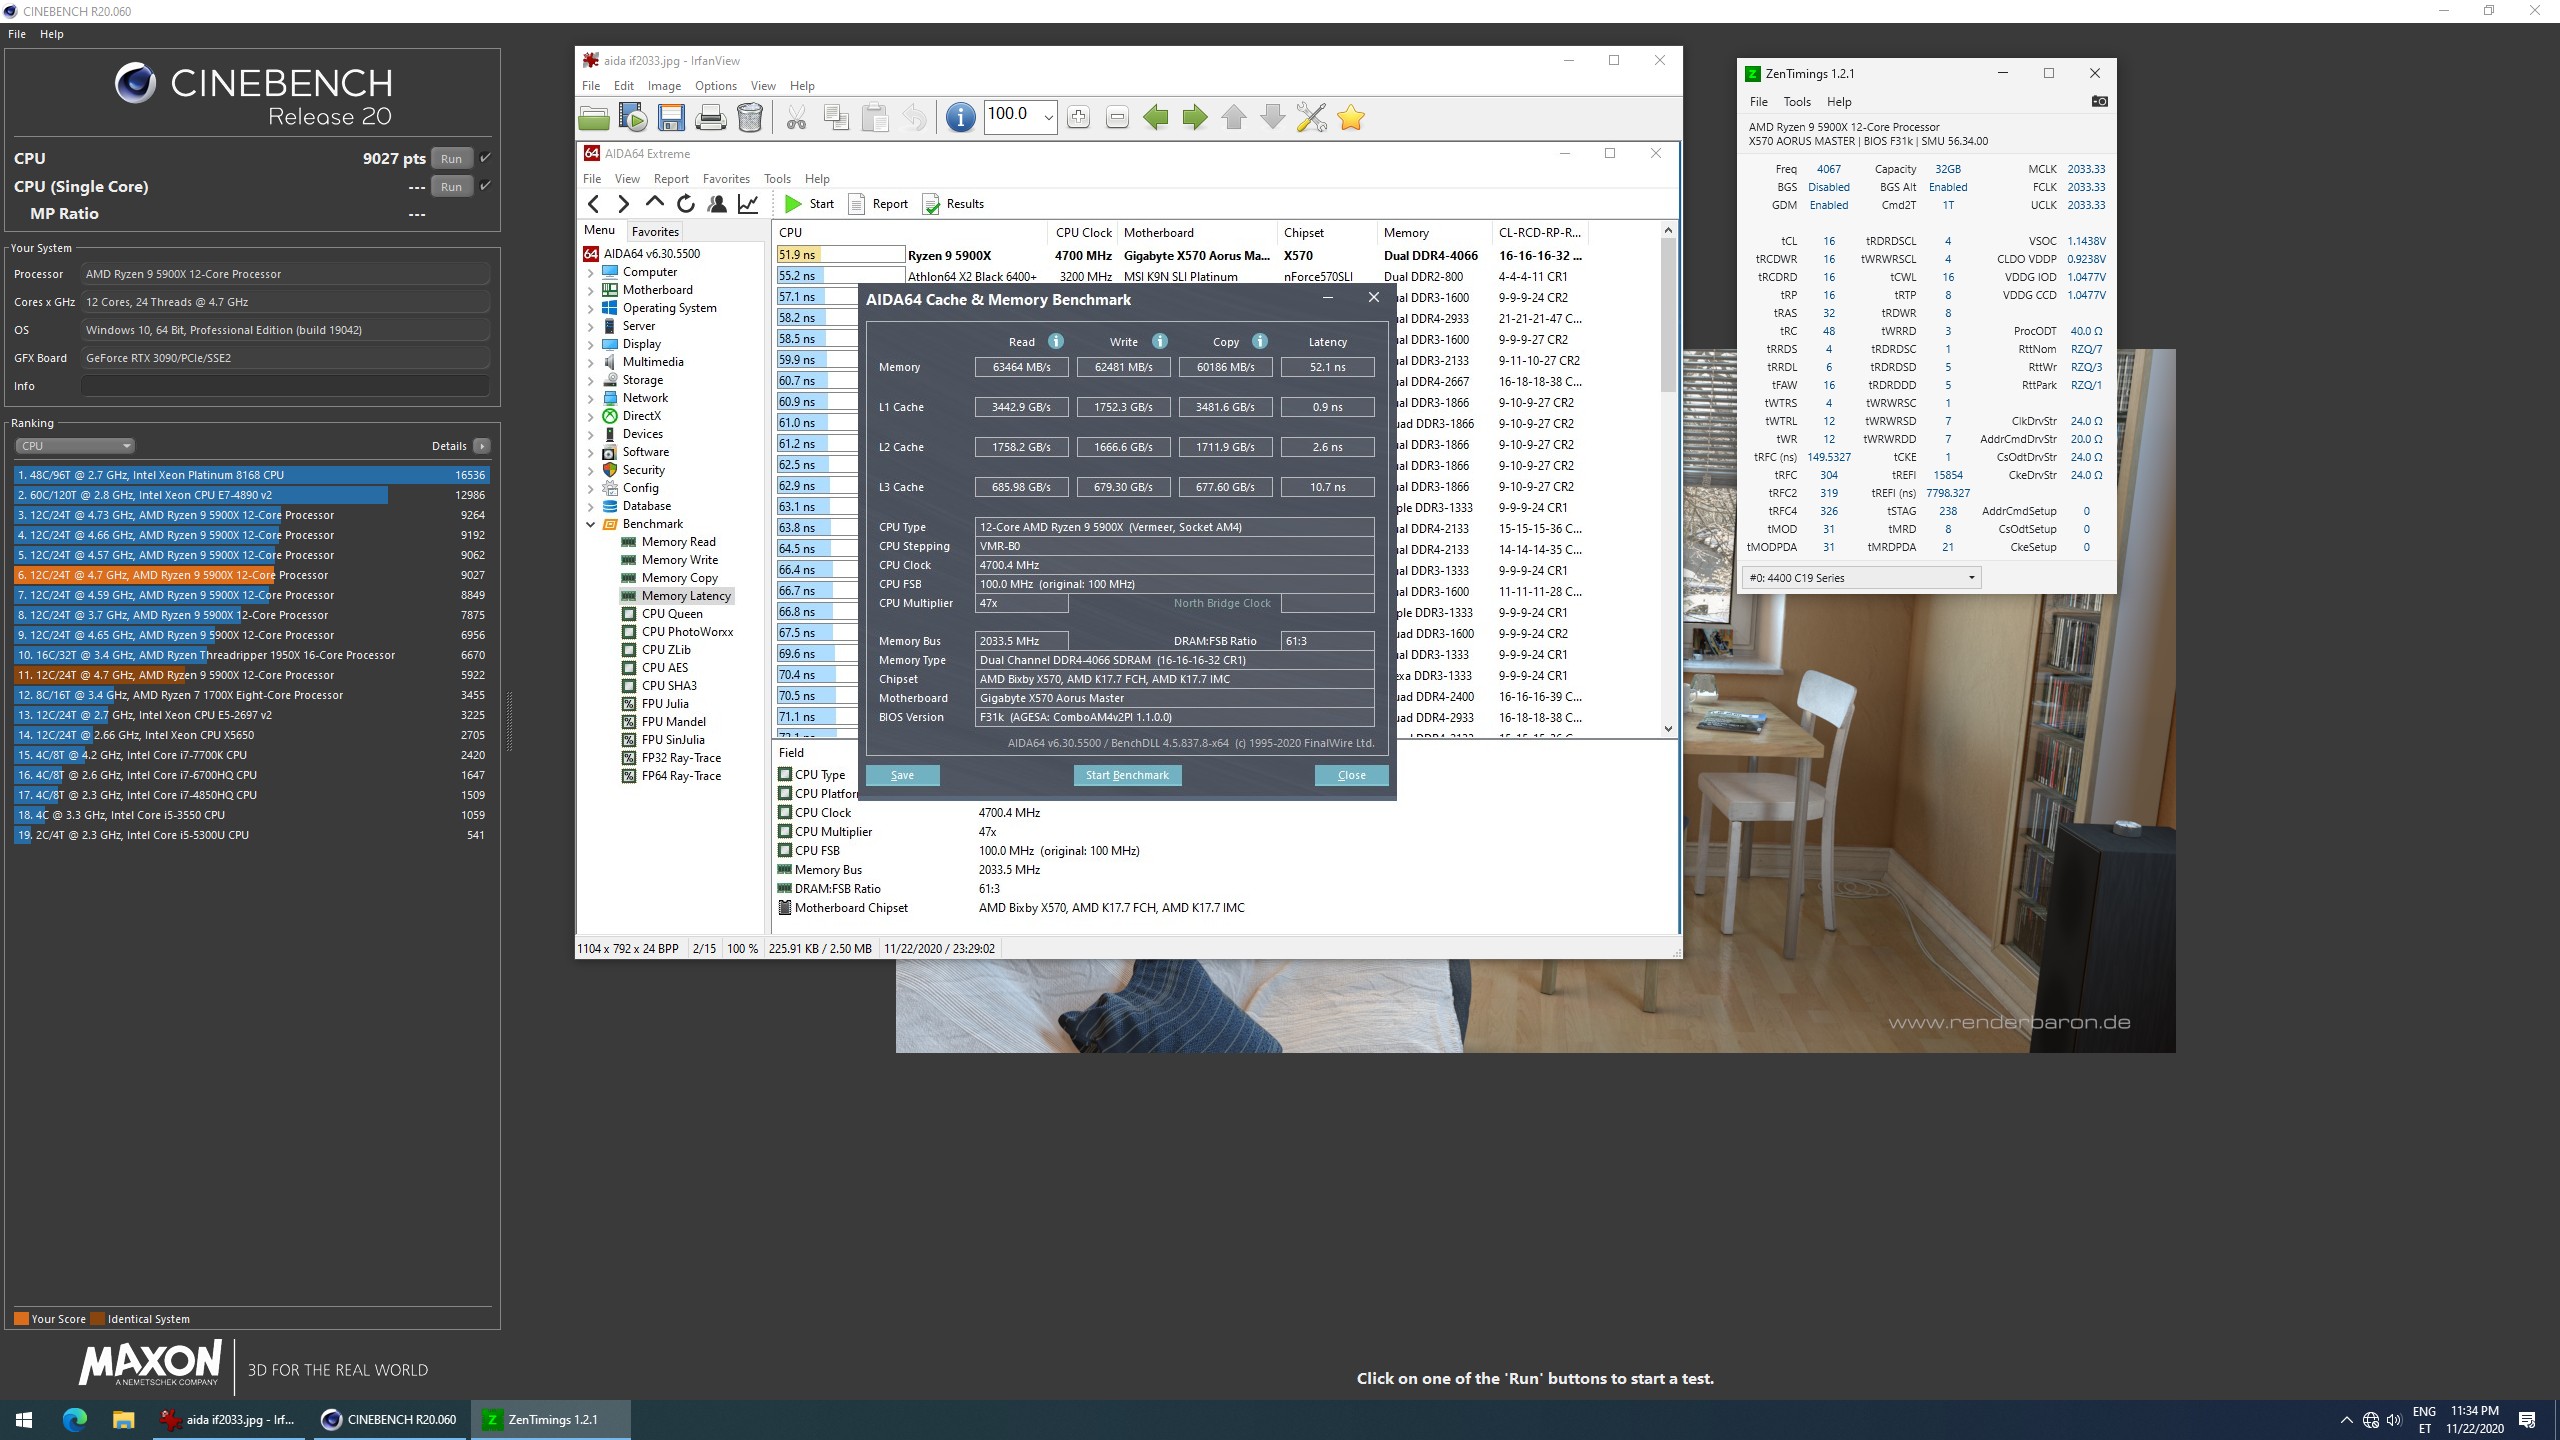Screen dimensions: 2560x1440
Task: Open a file with IrfanView's folder icon
Action: click(593, 118)
